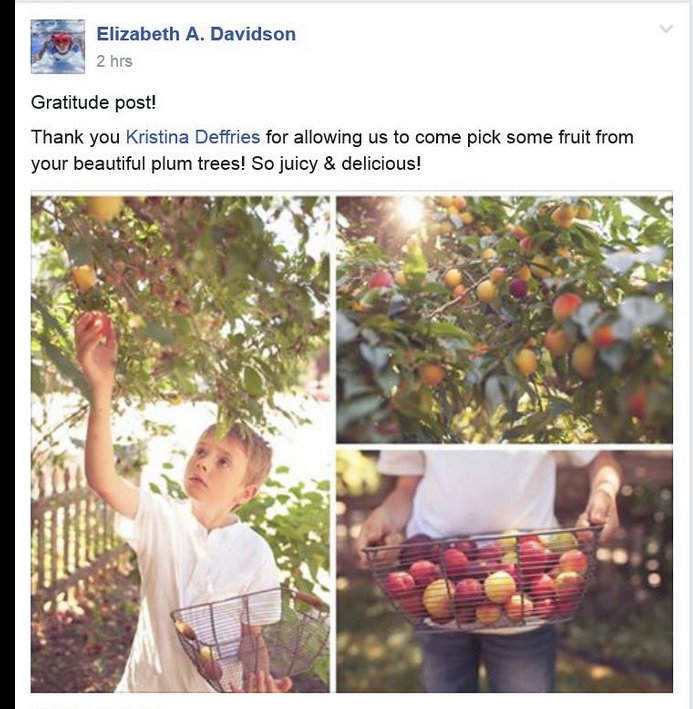Viewport: 693px width, 709px height.
Task: Visit the tagged Kristina Deffries profile
Action: (x=193, y=137)
